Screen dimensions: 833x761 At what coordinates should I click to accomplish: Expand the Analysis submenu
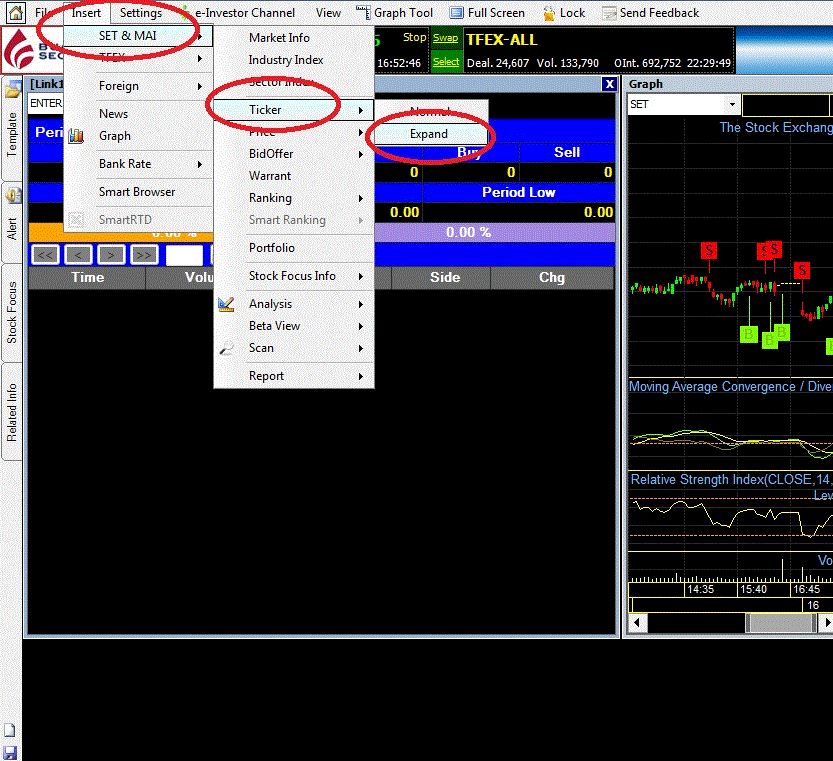(294, 304)
